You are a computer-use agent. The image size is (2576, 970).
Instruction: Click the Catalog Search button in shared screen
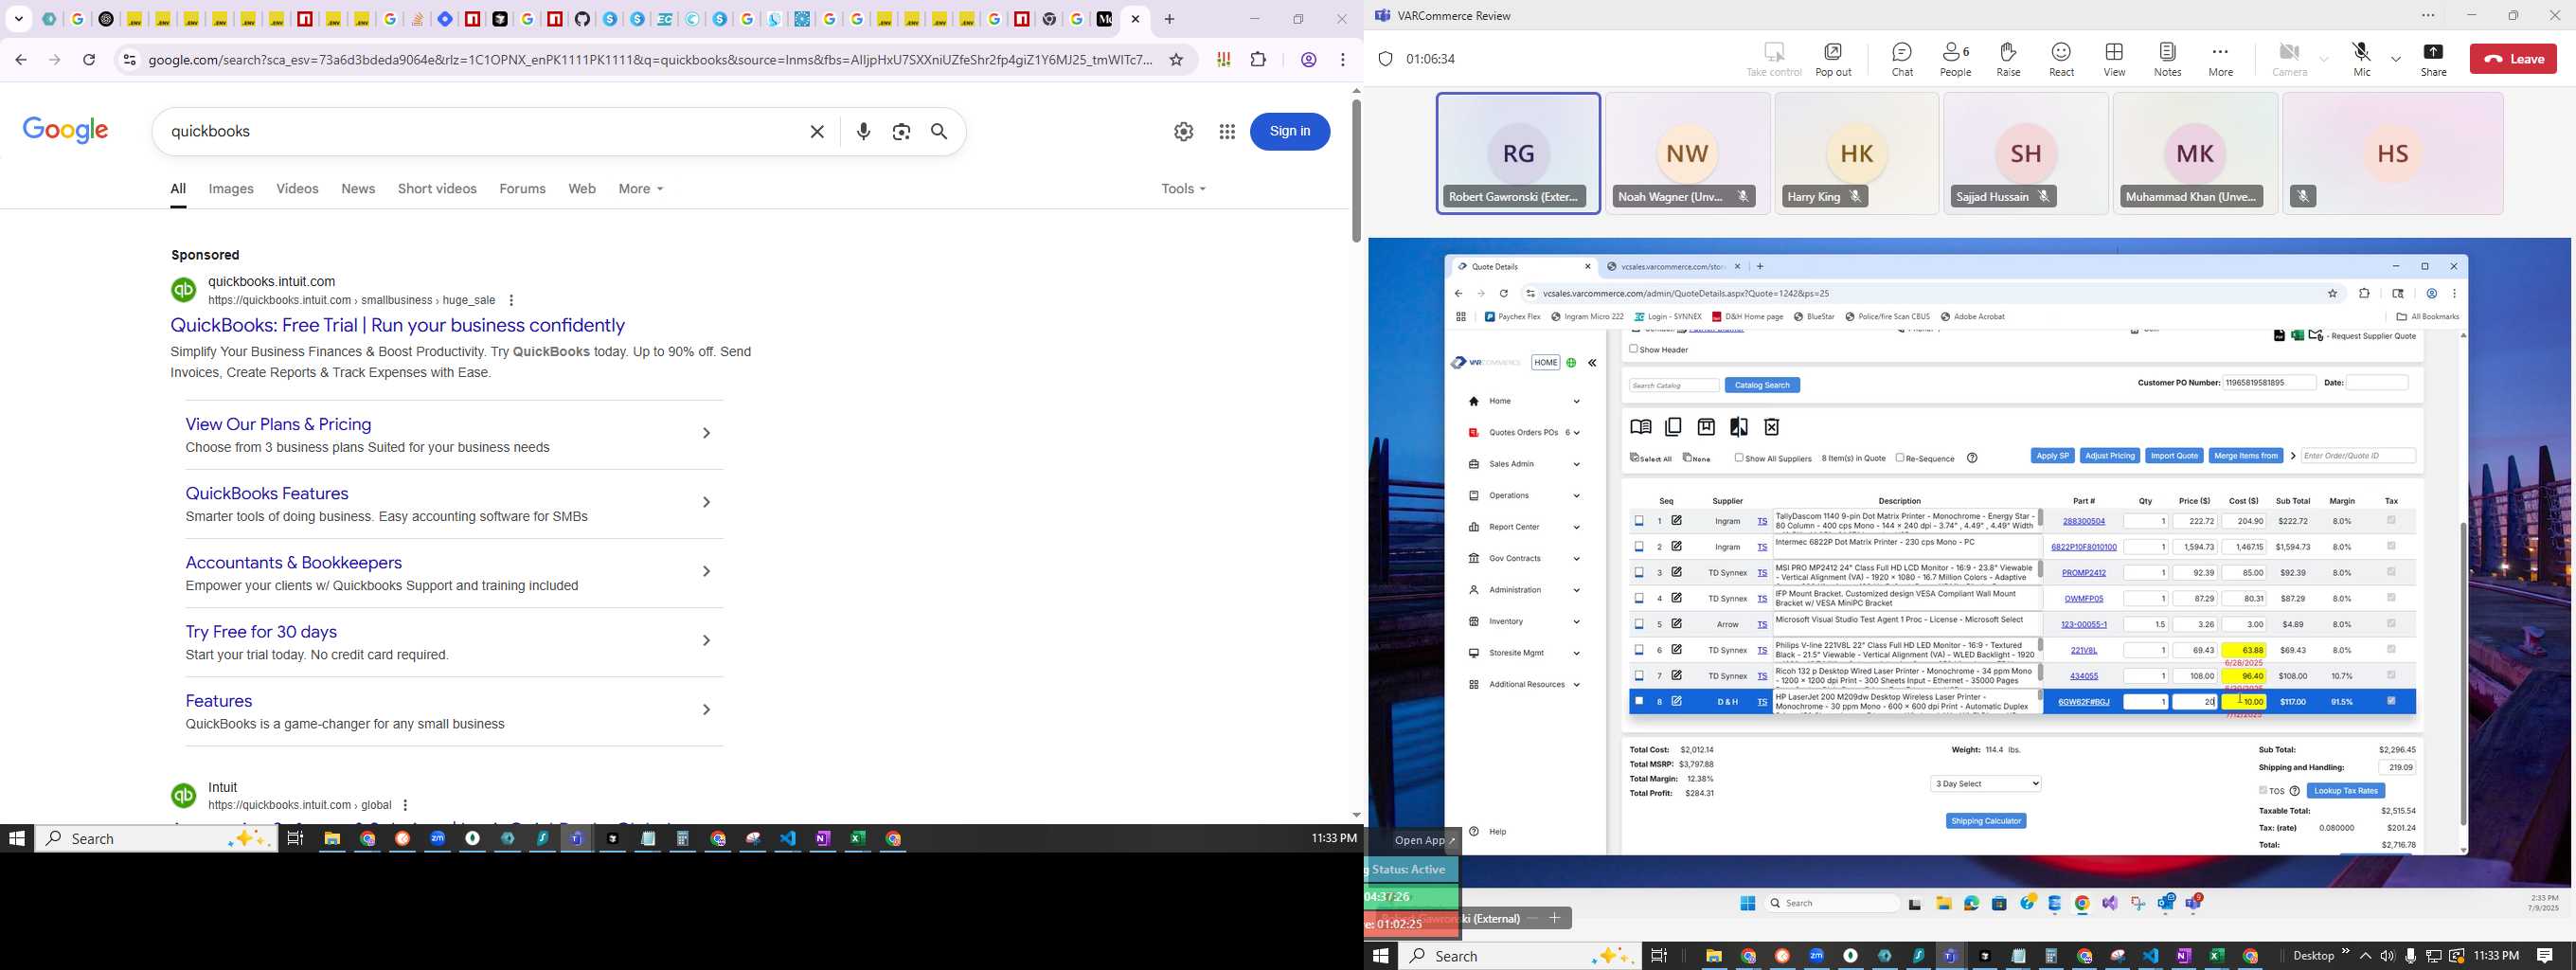coord(1762,385)
